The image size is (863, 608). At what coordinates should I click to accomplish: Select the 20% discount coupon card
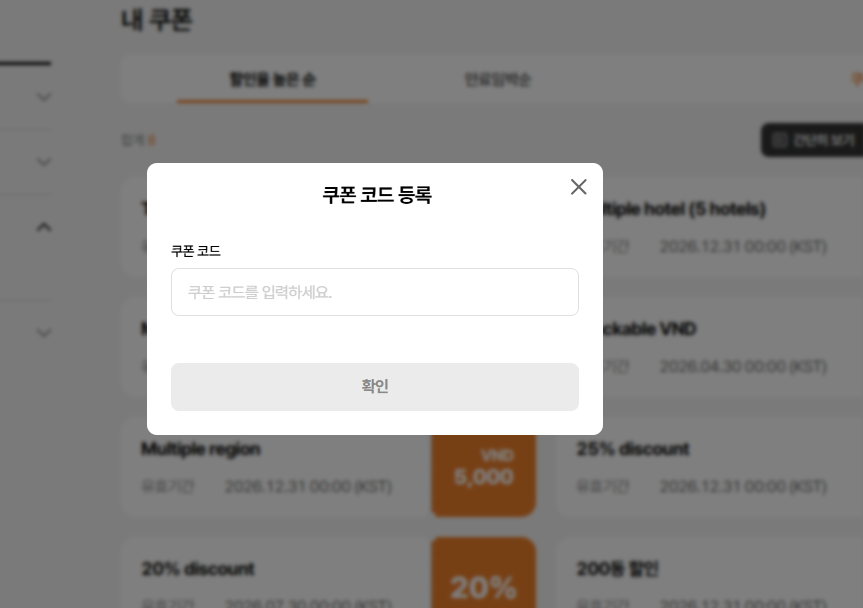pos(275,573)
